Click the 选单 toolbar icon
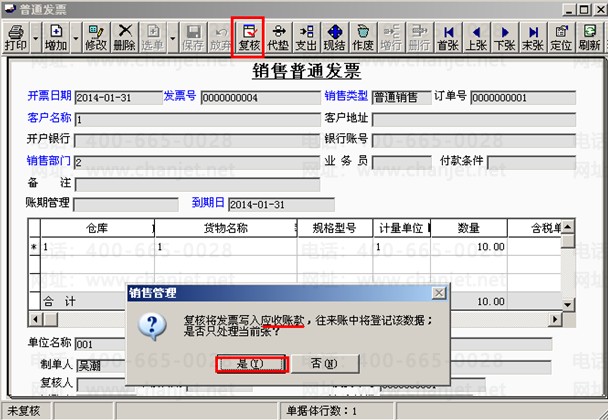The height and width of the screenshot is (420, 608). (x=153, y=38)
